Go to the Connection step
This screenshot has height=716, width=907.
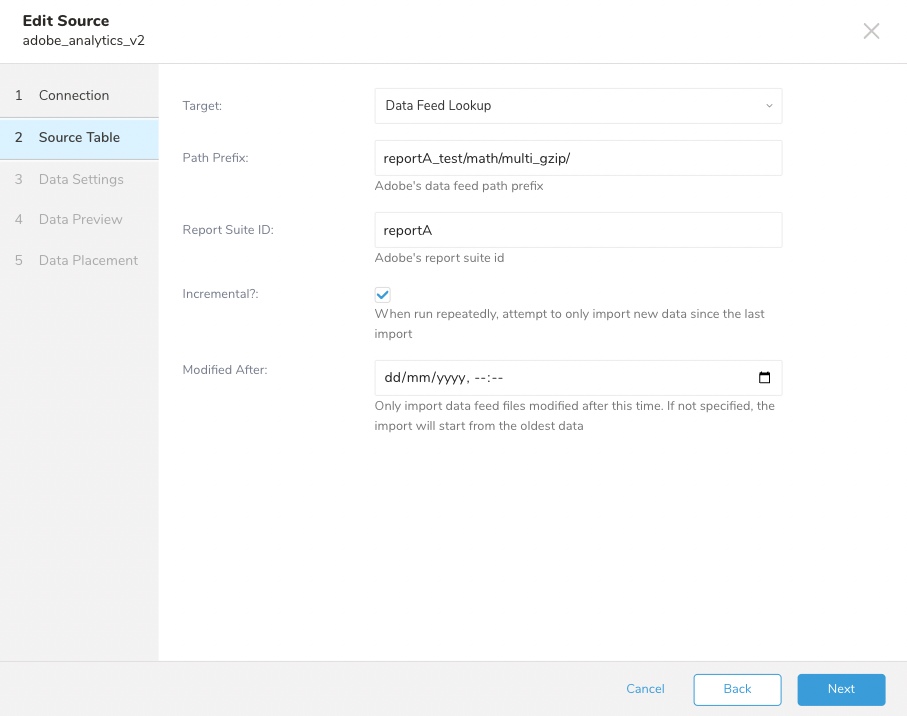pos(74,96)
